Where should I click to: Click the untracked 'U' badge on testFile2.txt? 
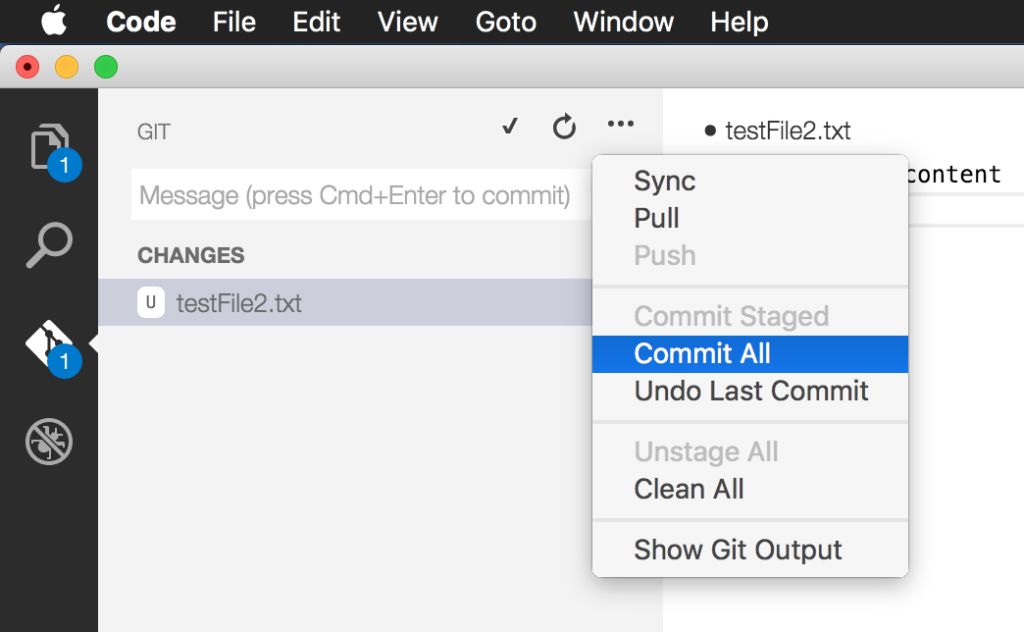(x=150, y=302)
